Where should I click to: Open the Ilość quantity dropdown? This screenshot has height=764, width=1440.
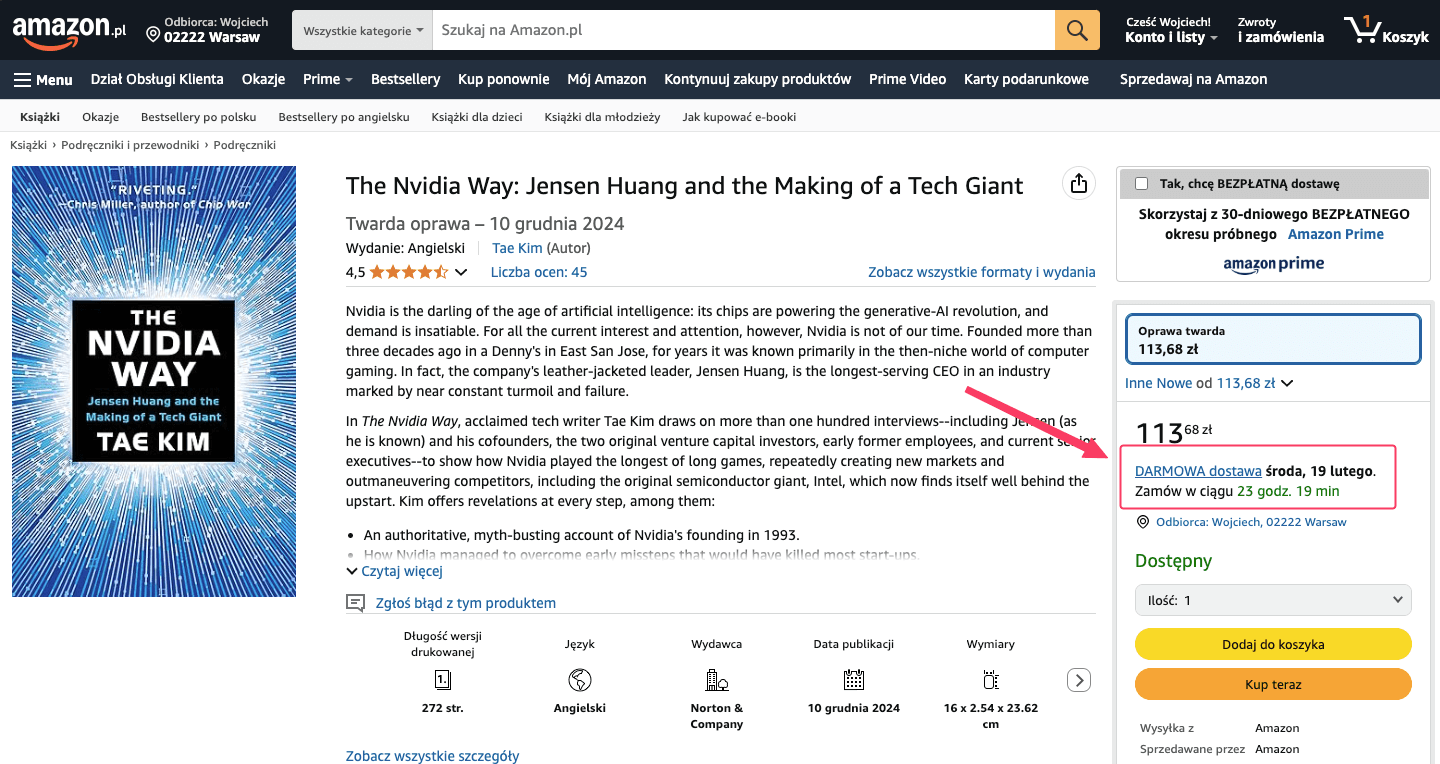[1272, 600]
